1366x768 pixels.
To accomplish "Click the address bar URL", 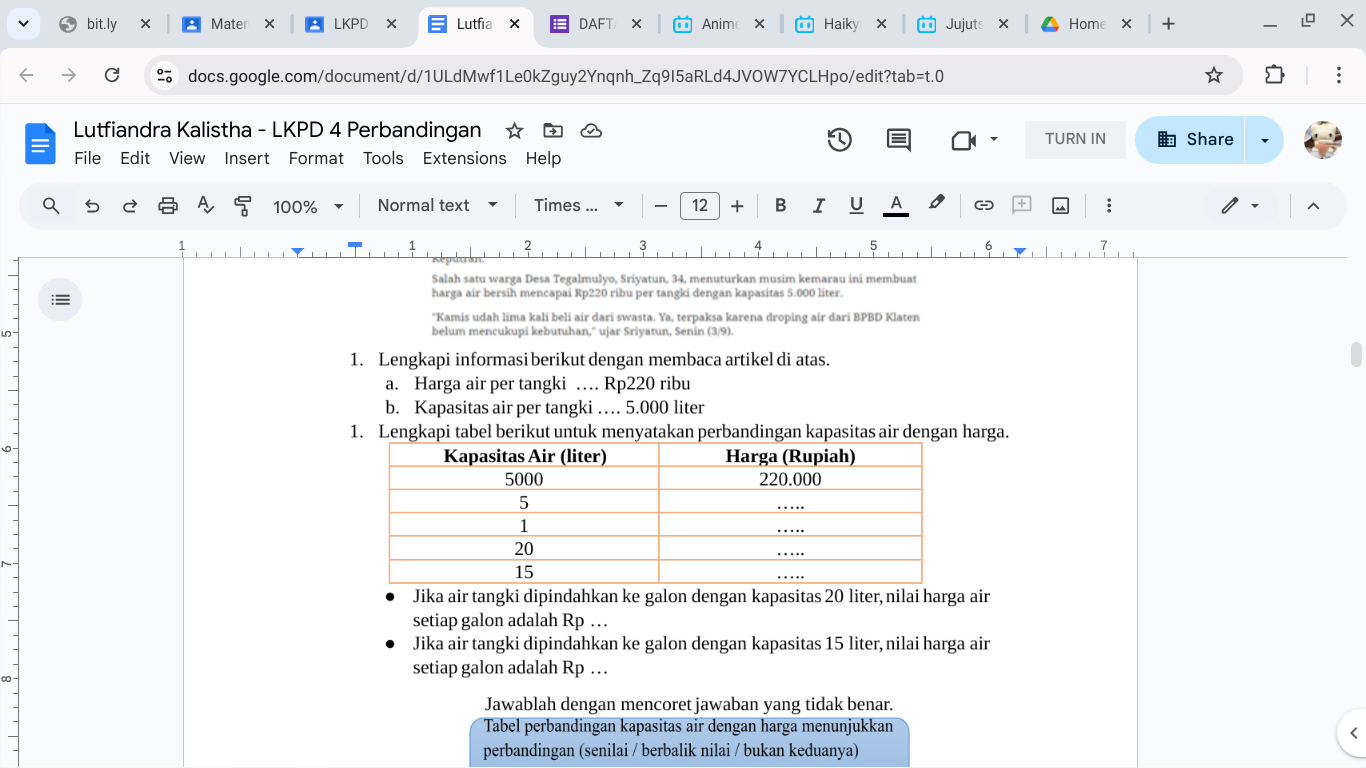I will [x=566, y=76].
